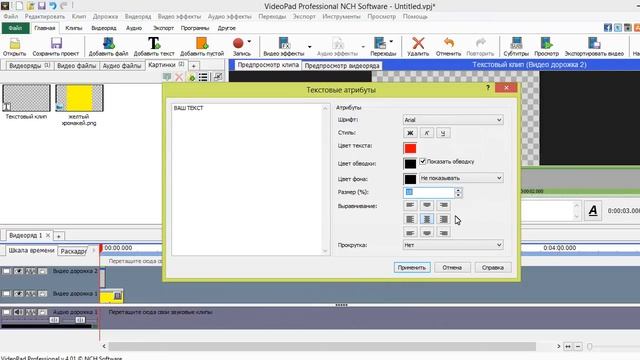
Task: Click the Удалить red X icon
Action: click(418, 43)
